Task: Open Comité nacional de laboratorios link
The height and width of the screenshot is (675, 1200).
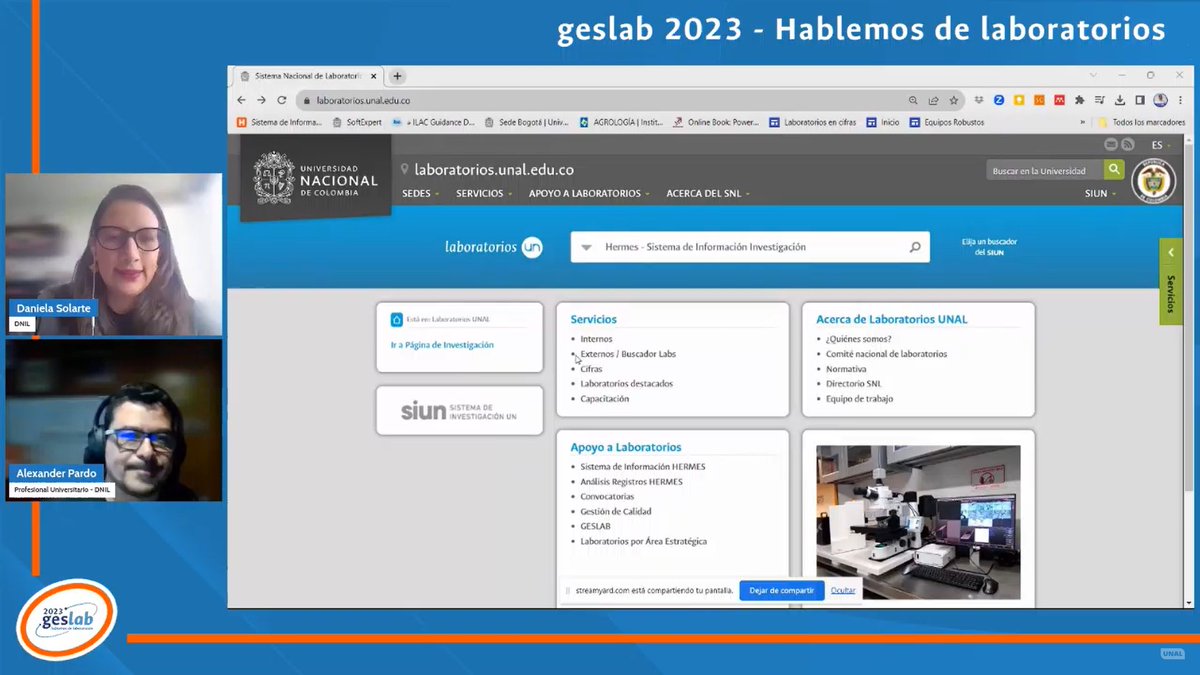Action: click(x=886, y=354)
